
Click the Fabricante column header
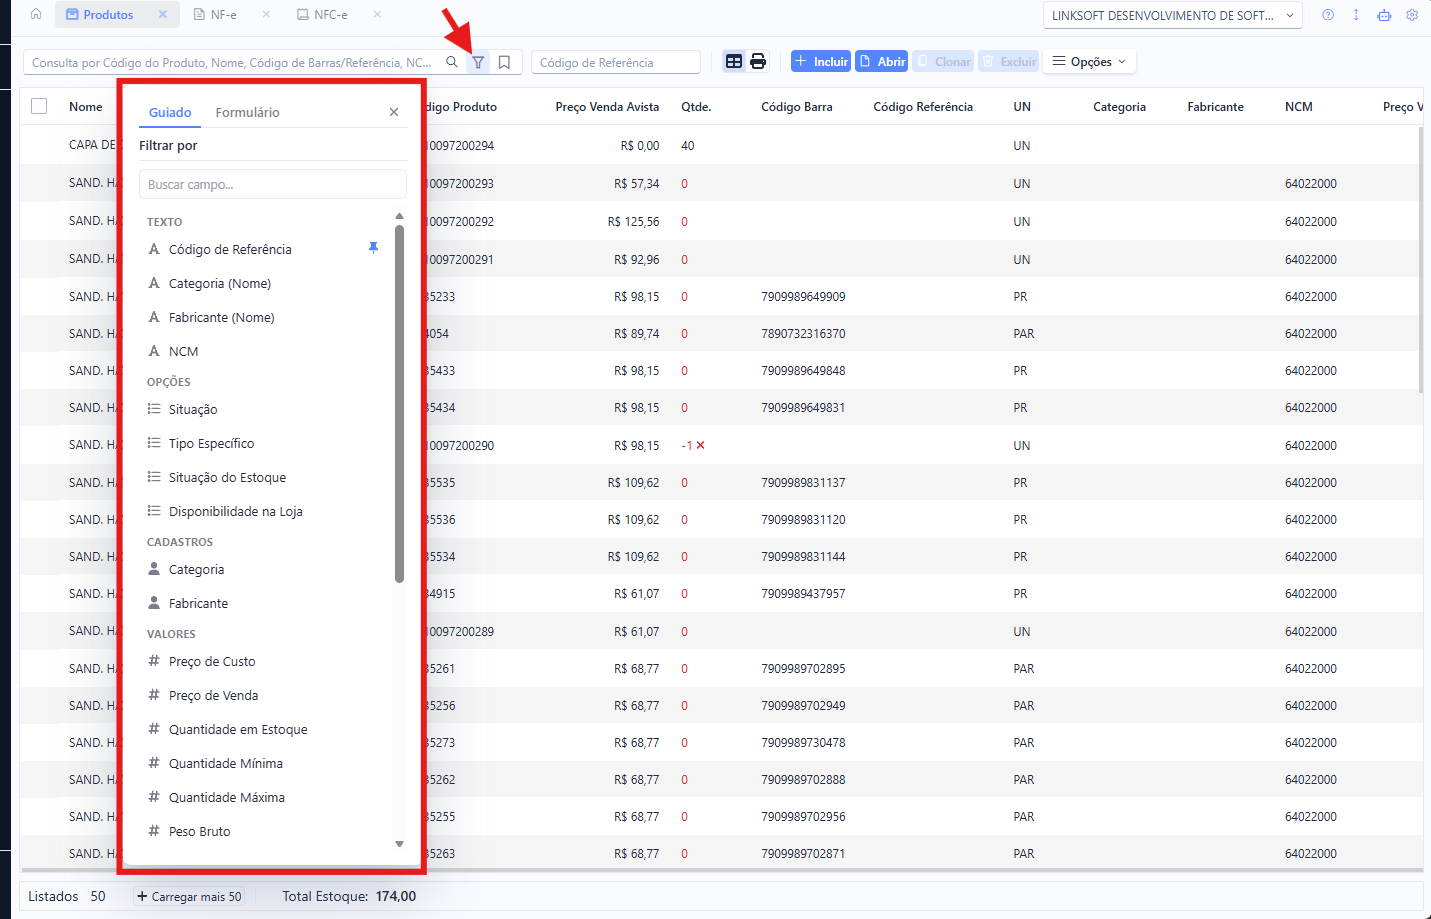click(x=1216, y=107)
